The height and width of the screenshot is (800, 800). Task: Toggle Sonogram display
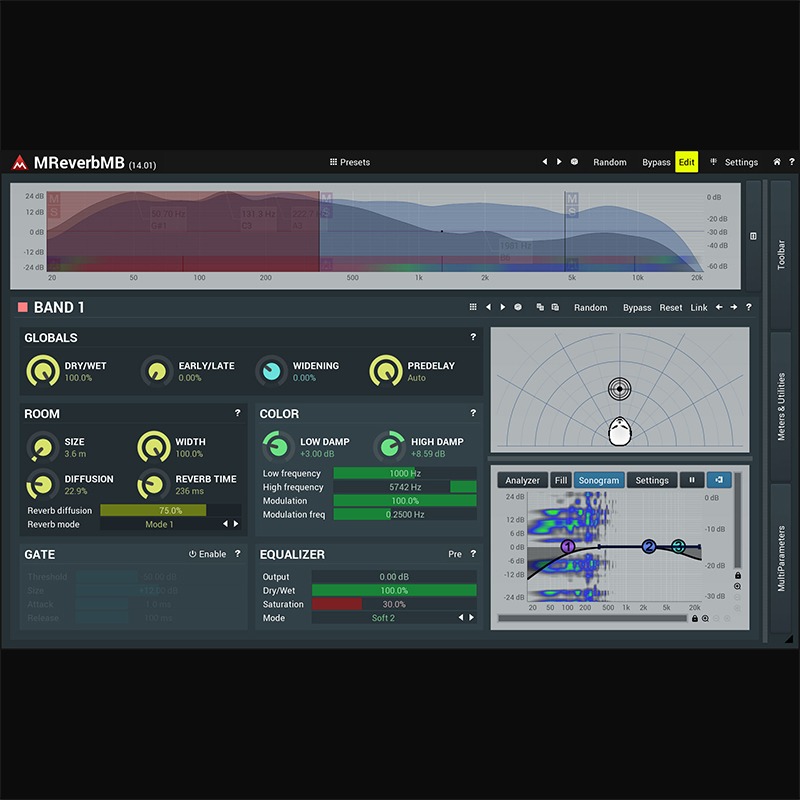pyautogui.click(x=599, y=480)
